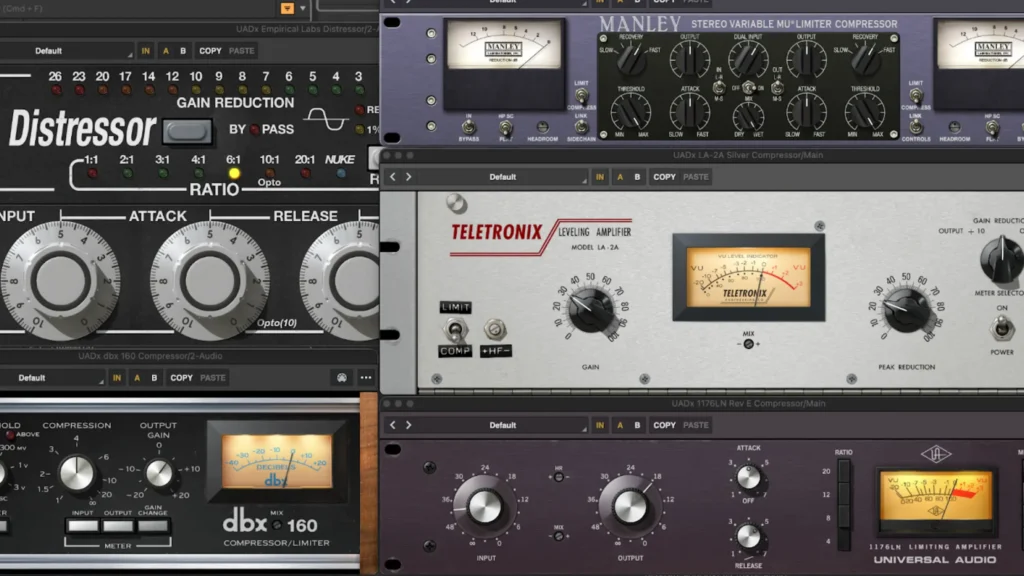Screen dimensions: 1024x576
Task: Open the dbx 160 three-dot more menu
Action: pyautogui.click(x=366, y=377)
